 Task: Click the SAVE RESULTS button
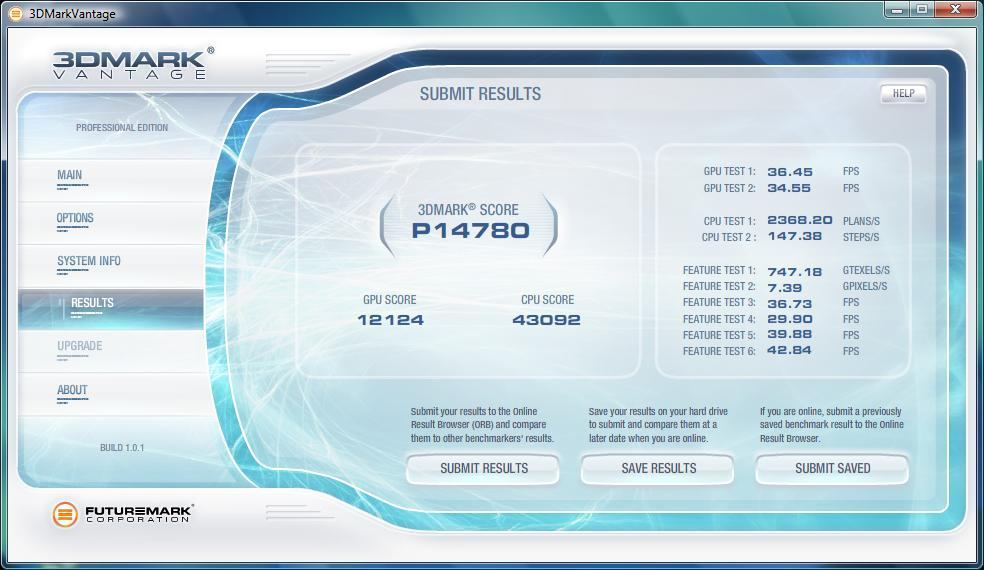[x=658, y=469]
